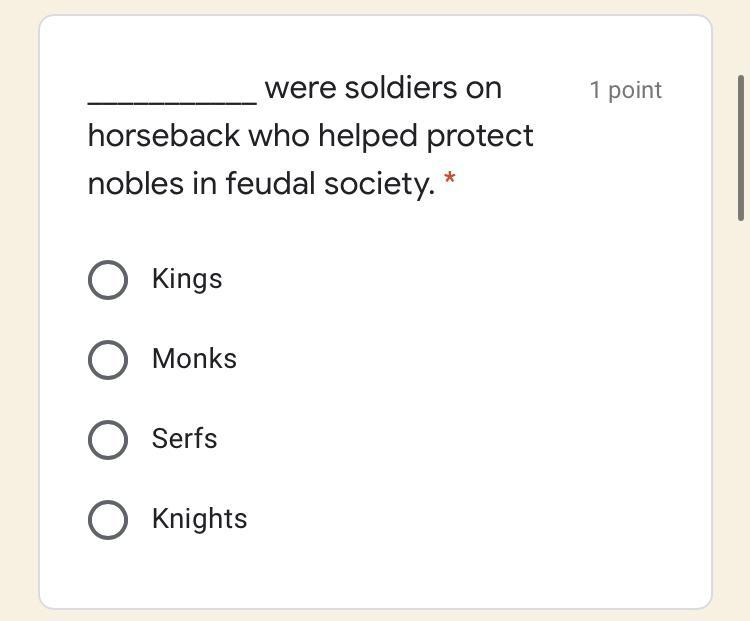
Task: Click the scrollbar track below the thumb
Action: 741,400
